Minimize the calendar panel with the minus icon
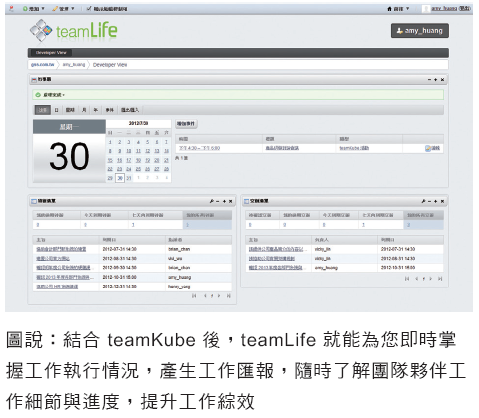 click(429, 80)
